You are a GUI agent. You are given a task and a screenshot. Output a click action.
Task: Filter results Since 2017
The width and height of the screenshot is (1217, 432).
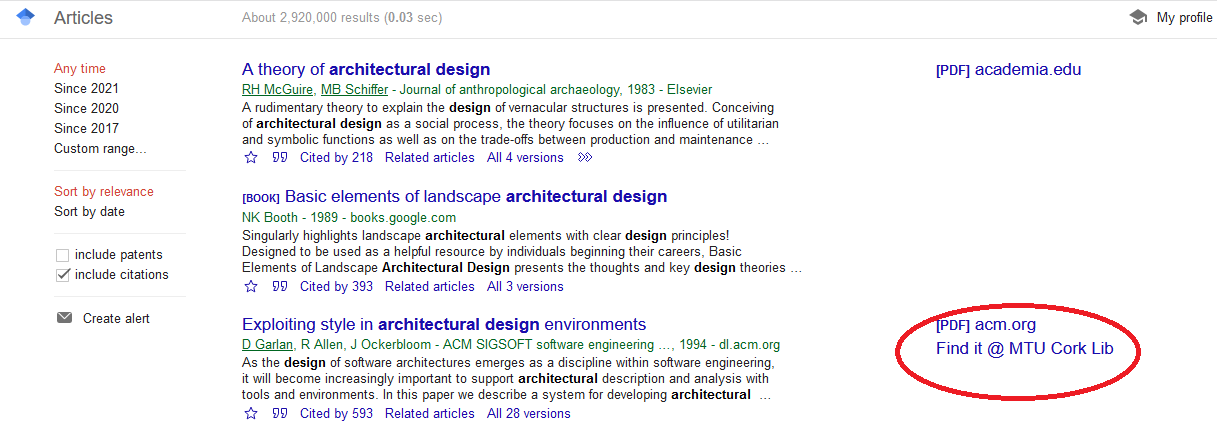pos(86,129)
